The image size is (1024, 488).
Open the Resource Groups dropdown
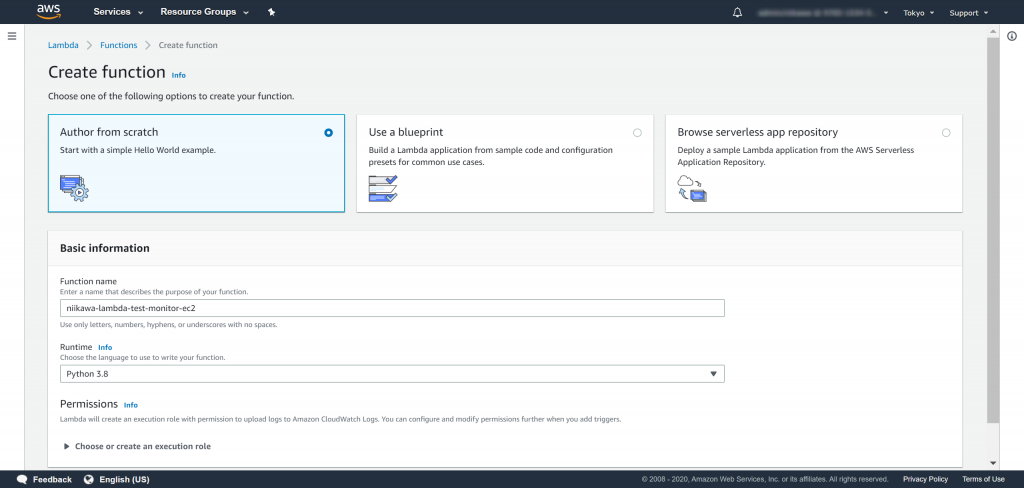coord(204,12)
